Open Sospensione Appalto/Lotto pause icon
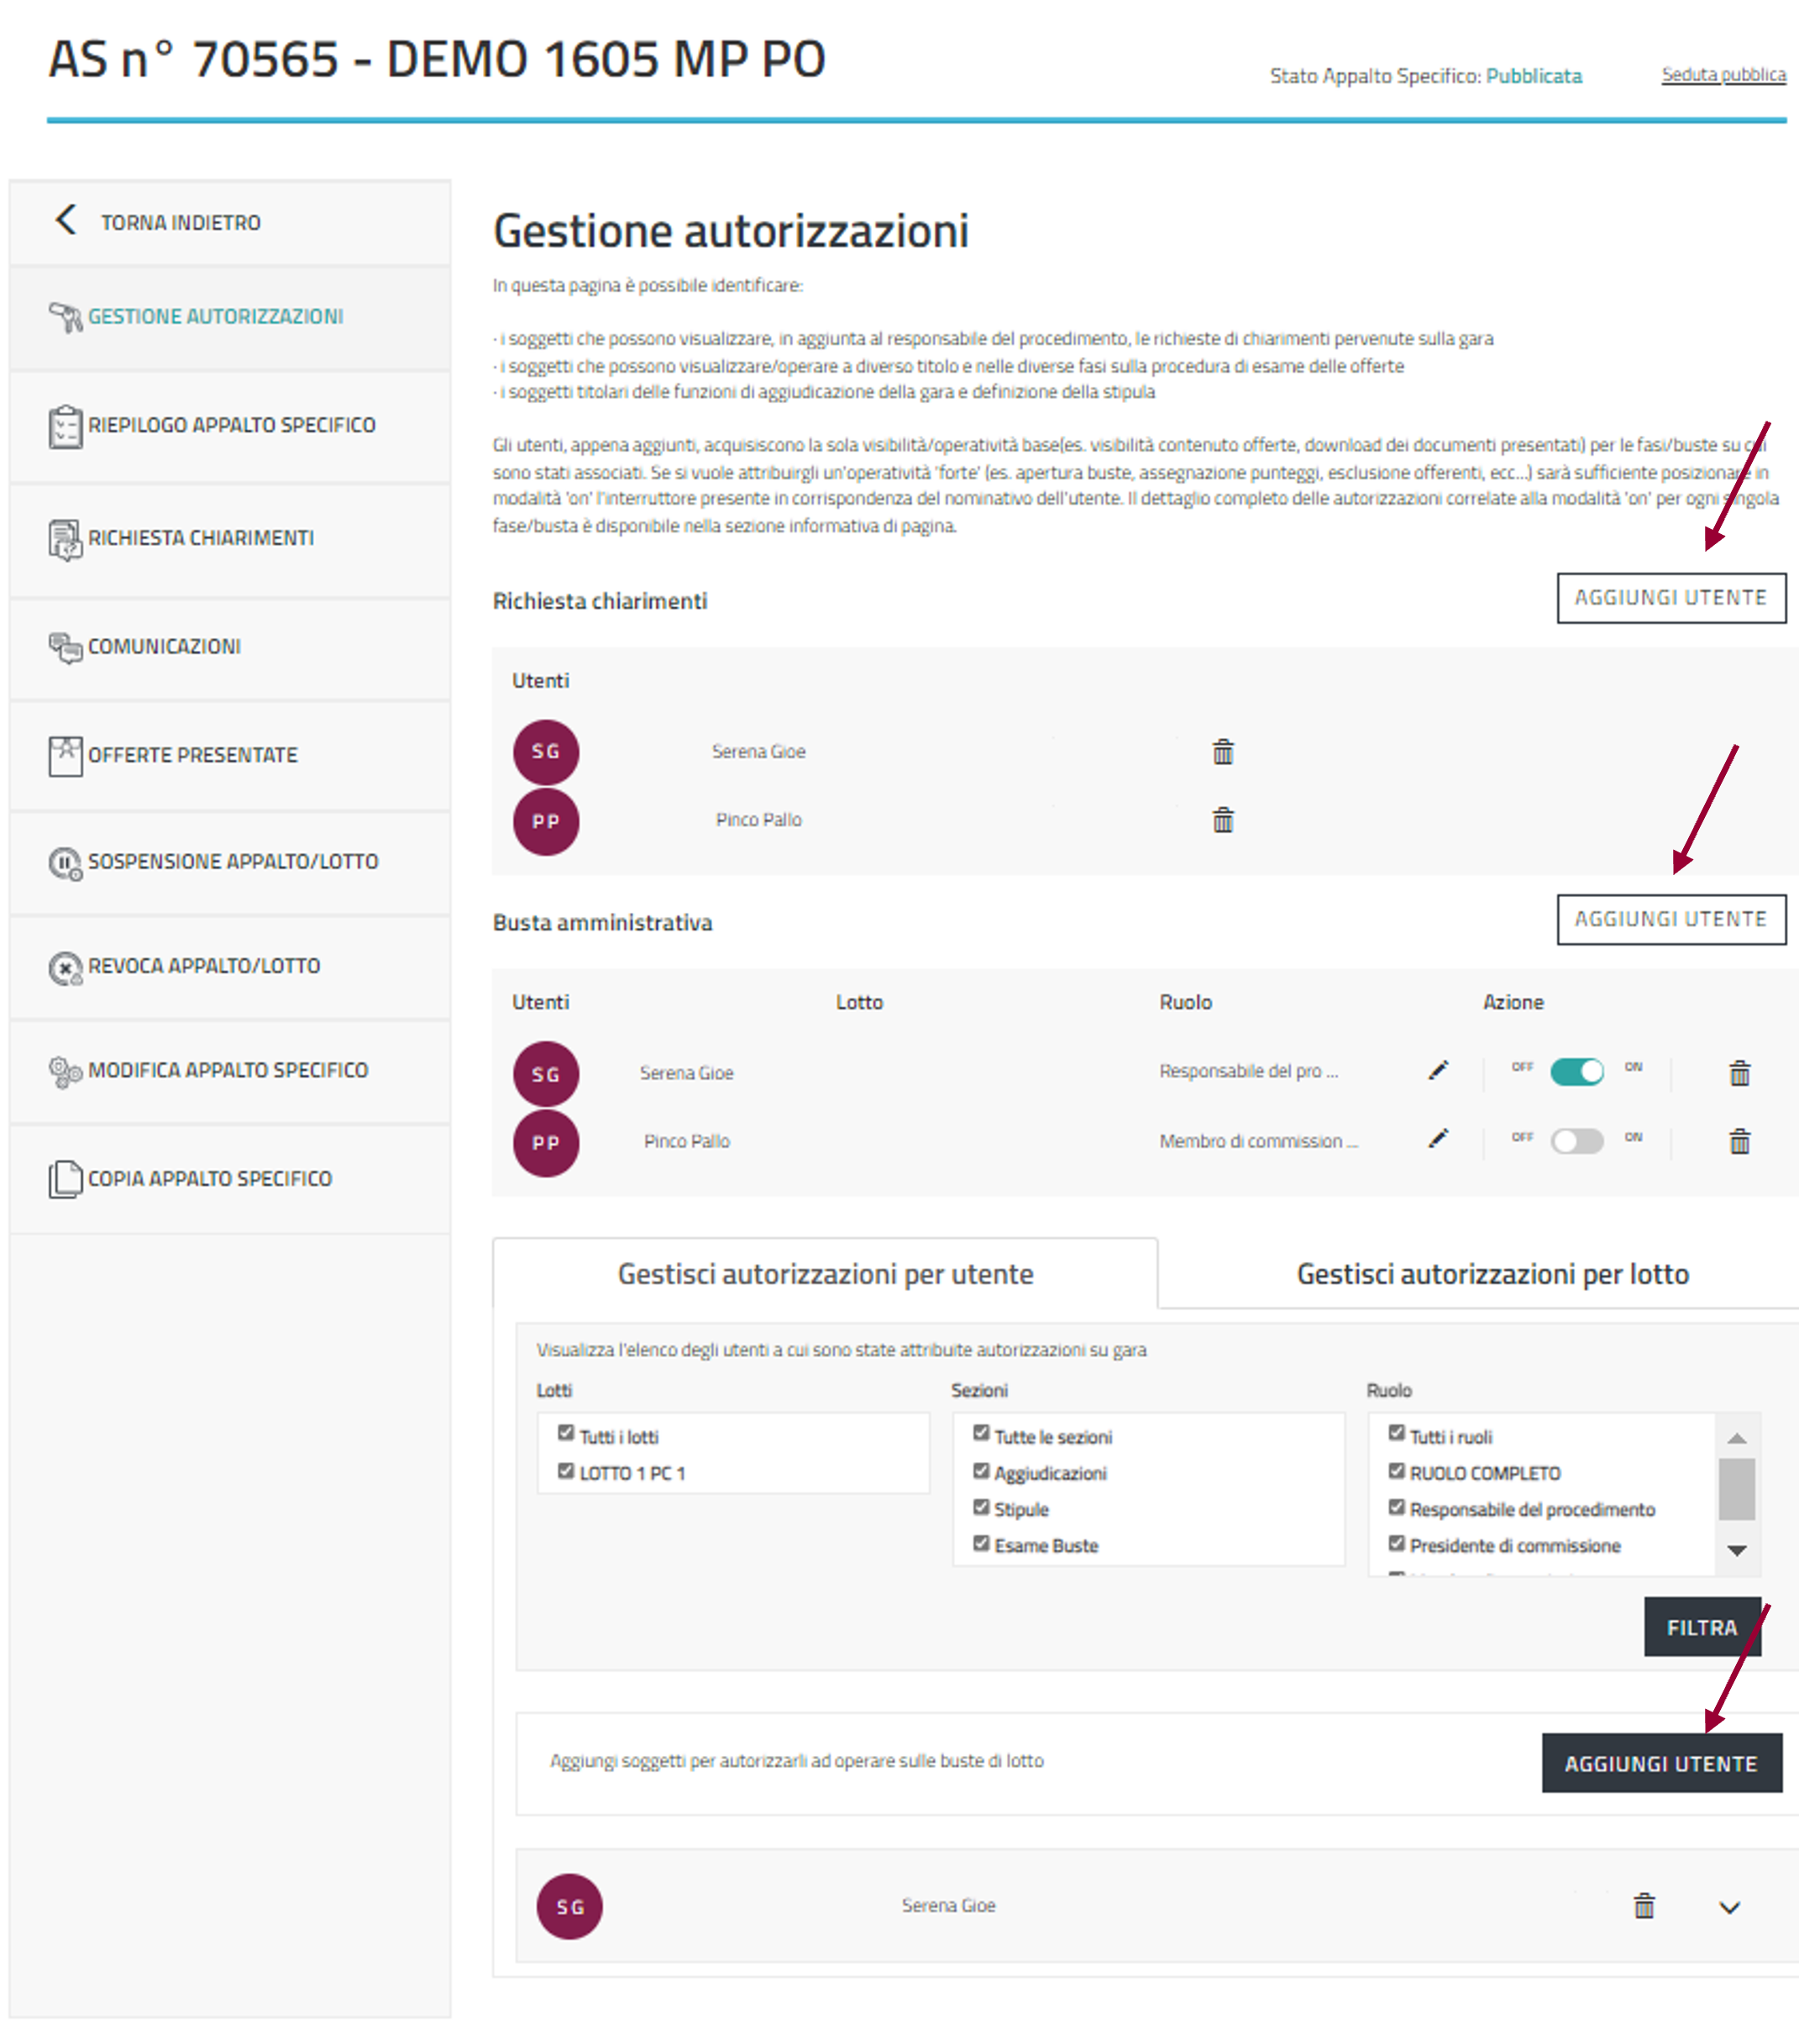Viewport: 1799px width, 2044px height. coord(65,862)
